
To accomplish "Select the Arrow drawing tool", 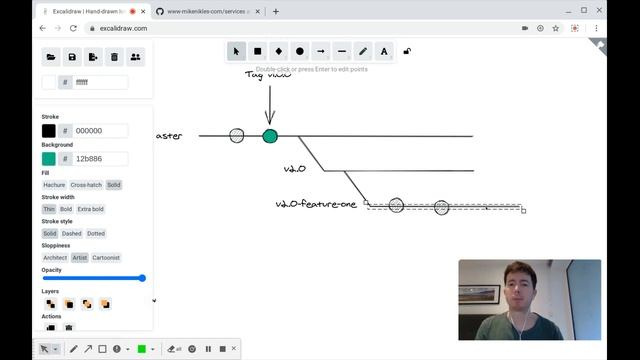I will [321, 51].
